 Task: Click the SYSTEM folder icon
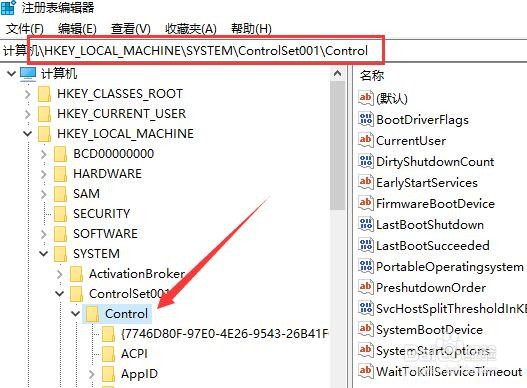coord(60,254)
